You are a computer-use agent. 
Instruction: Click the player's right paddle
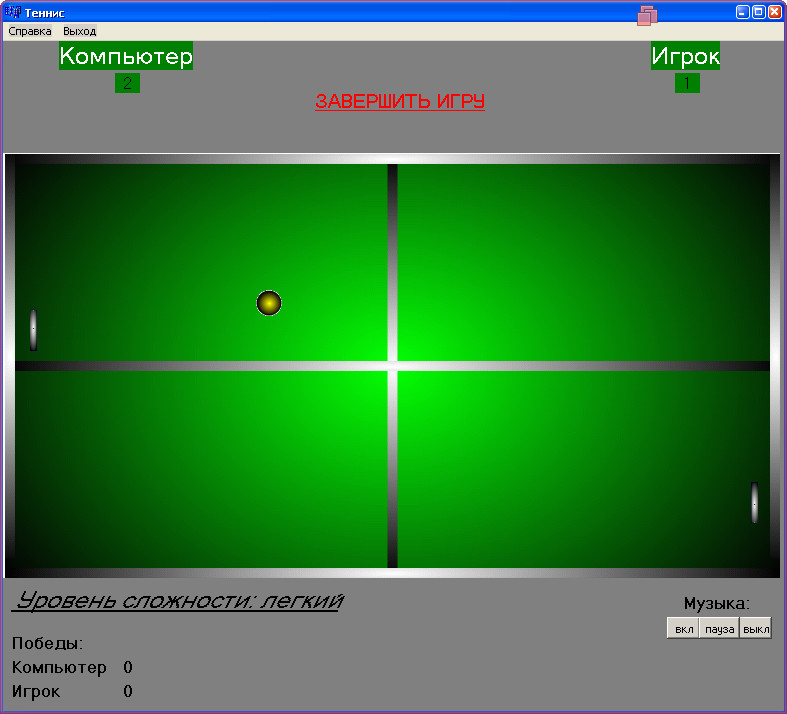click(754, 502)
